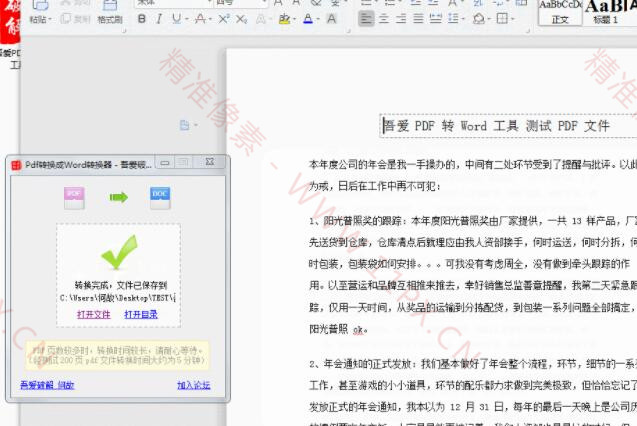Click the greyed text effects A icon
The image size is (637, 426).
(x=260, y=19)
